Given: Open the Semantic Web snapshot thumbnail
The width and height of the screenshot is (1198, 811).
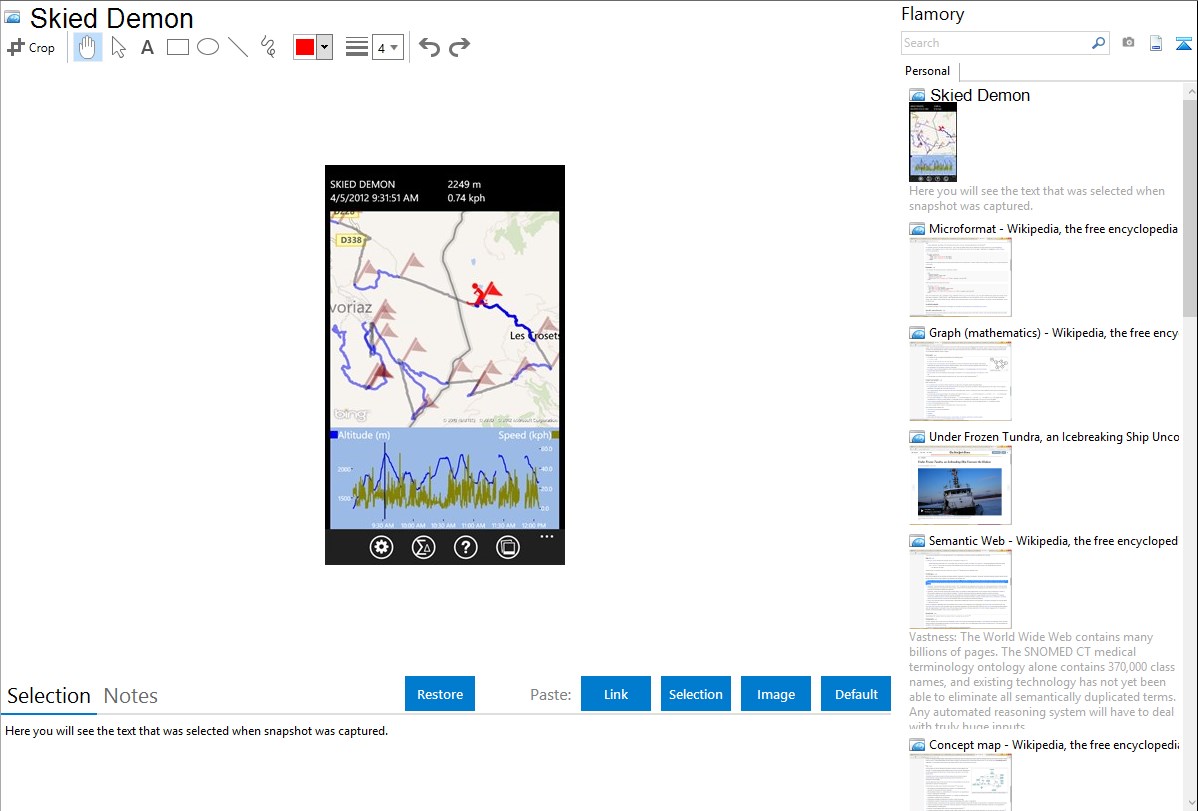Looking at the screenshot, I should pos(960,589).
